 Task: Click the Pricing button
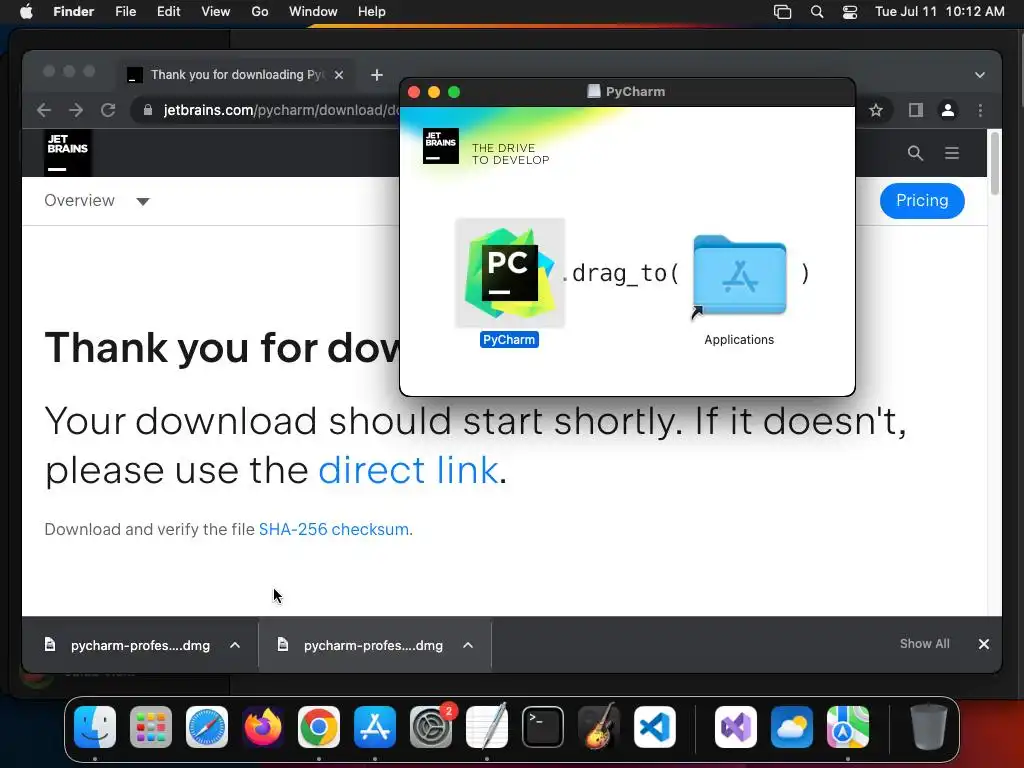point(921,200)
